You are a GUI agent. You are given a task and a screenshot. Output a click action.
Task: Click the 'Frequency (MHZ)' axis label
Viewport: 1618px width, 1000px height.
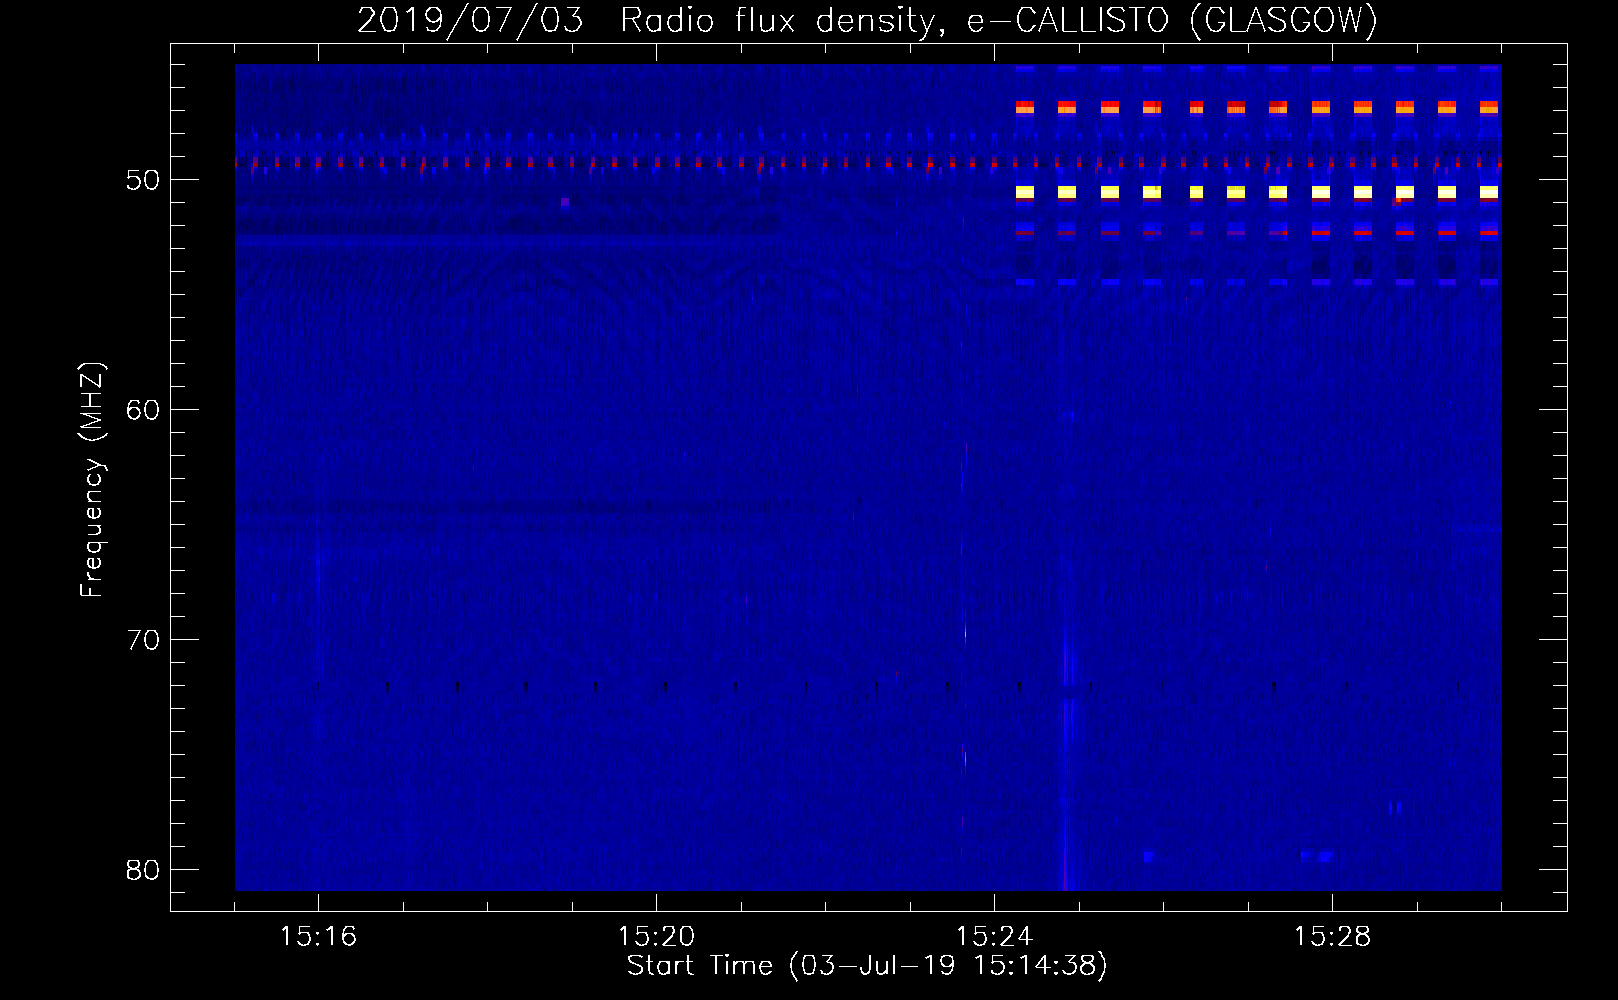point(92,480)
